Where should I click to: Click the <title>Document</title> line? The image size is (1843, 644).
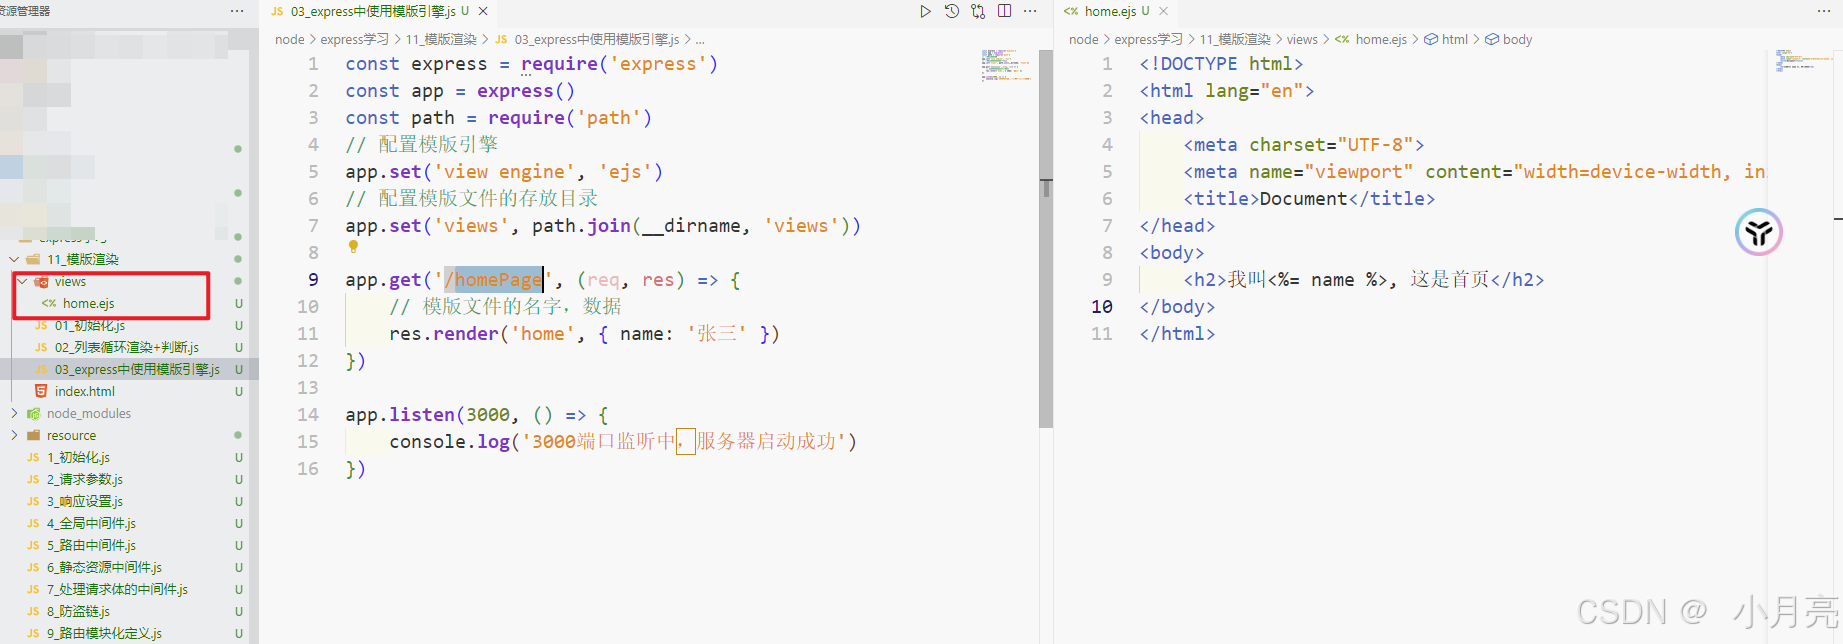(x=1309, y=199)
